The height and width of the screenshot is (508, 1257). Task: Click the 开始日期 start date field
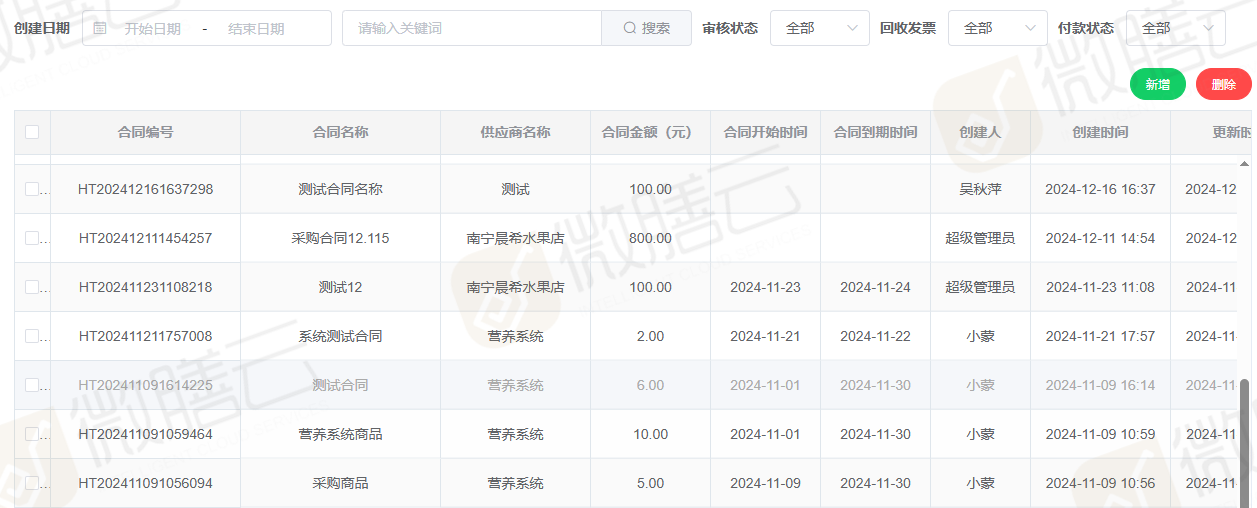click(x=153, y=29)
